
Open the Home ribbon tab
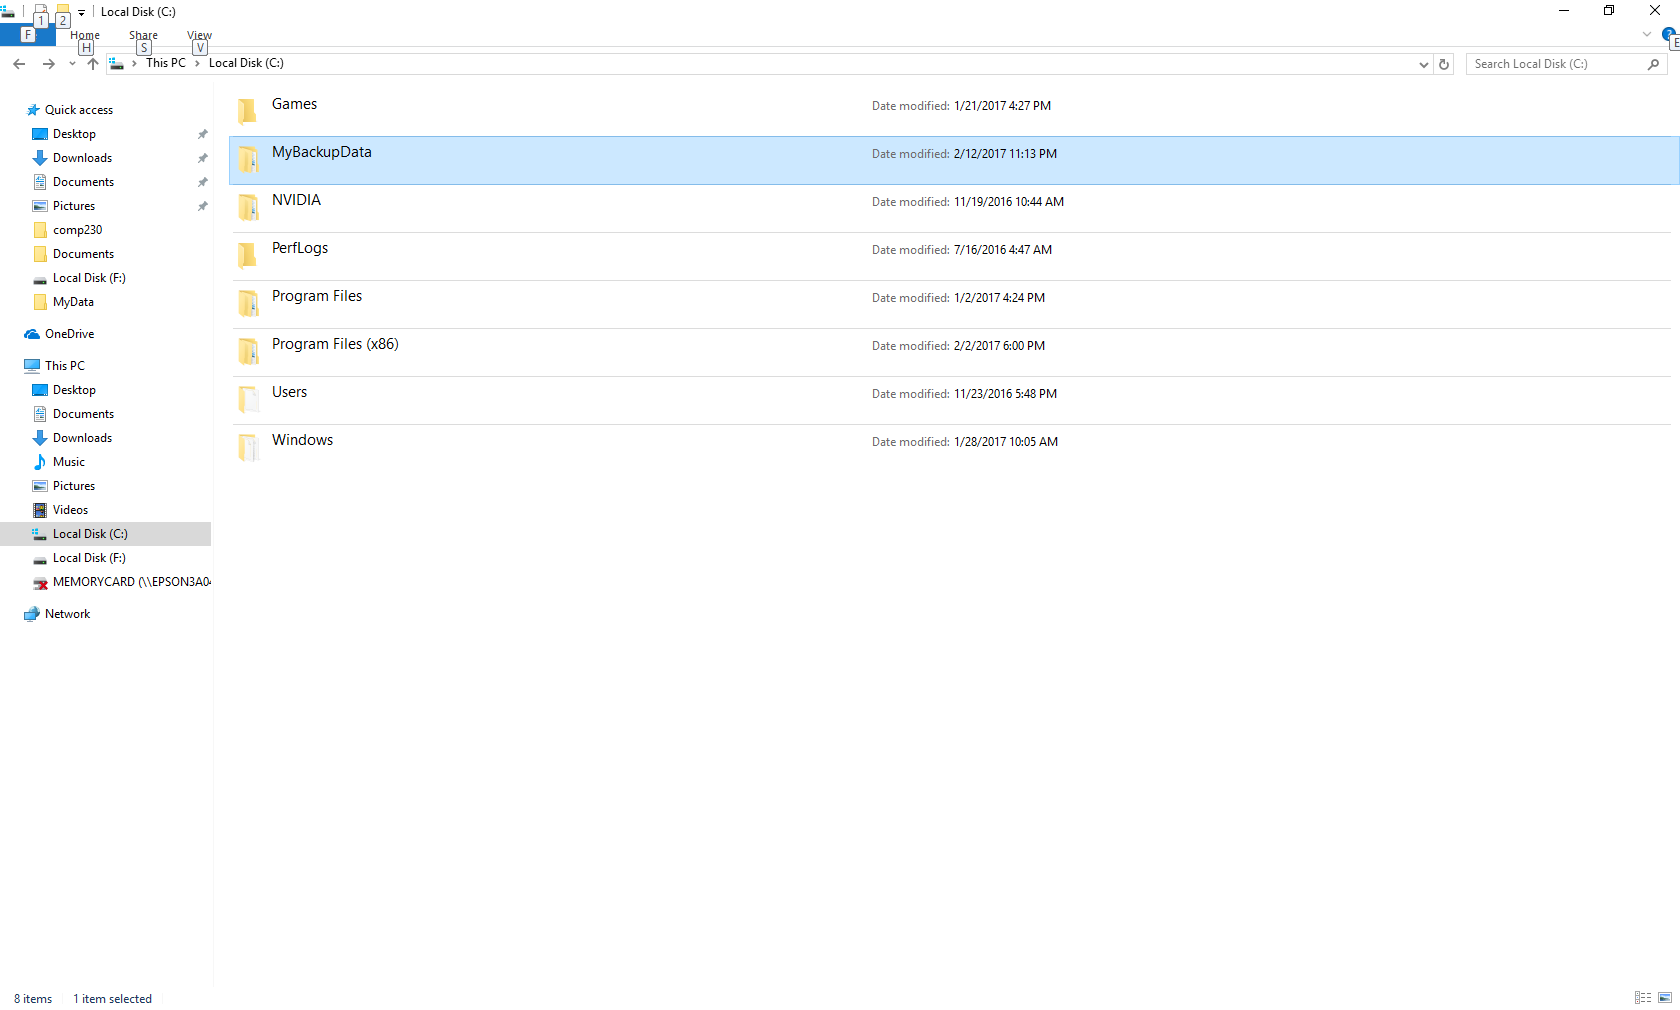click(85, 35)
